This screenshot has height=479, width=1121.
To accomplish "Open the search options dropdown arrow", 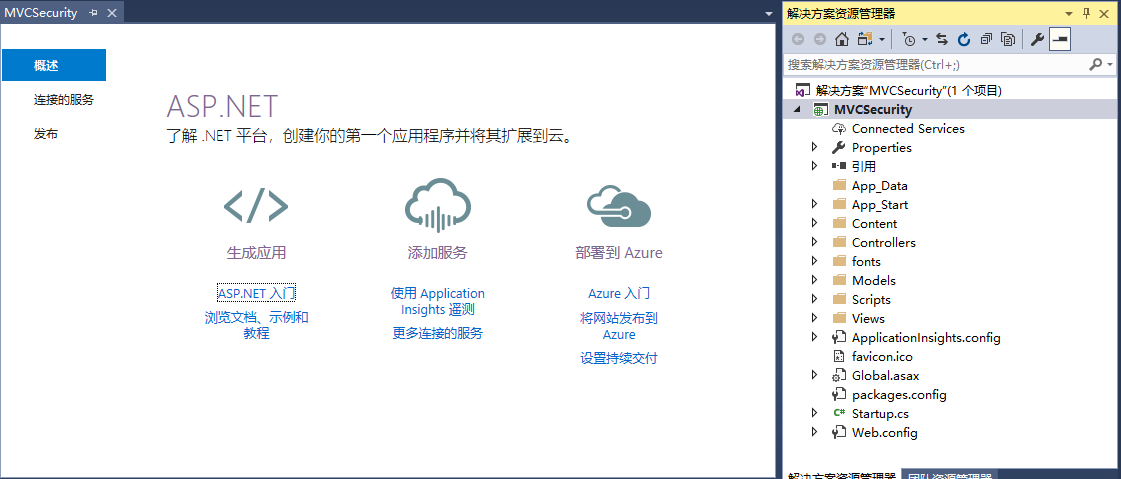I will tap(1109, 64).
